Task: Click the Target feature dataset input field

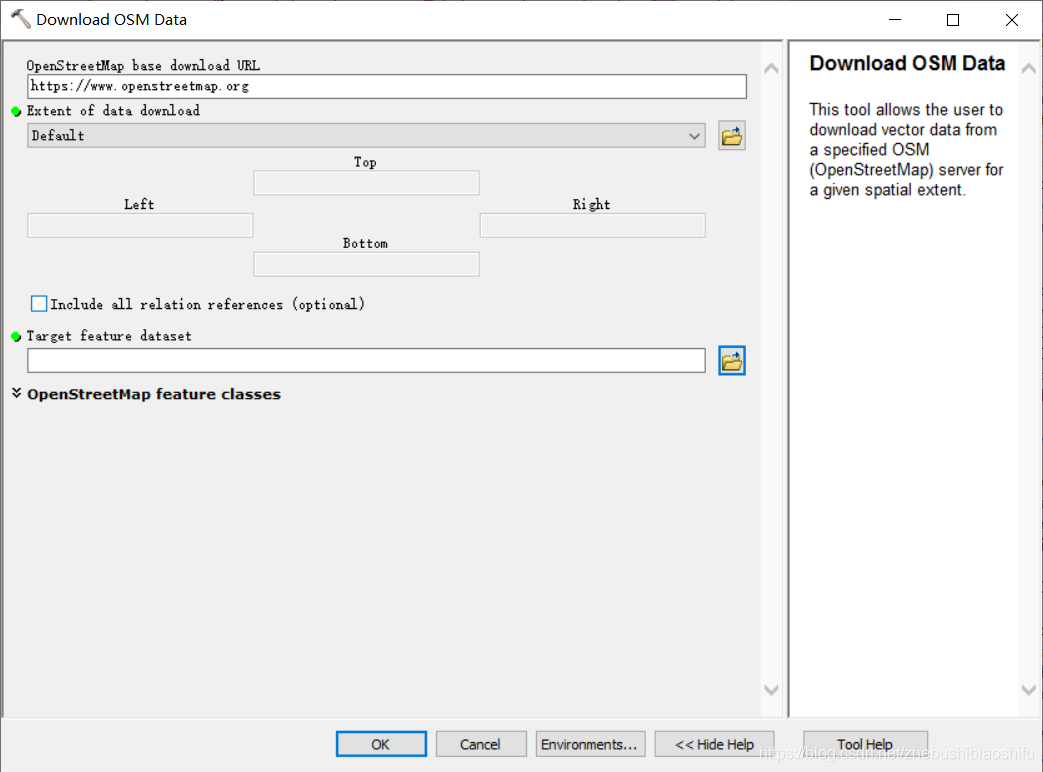Action: (x=367, y=360)
